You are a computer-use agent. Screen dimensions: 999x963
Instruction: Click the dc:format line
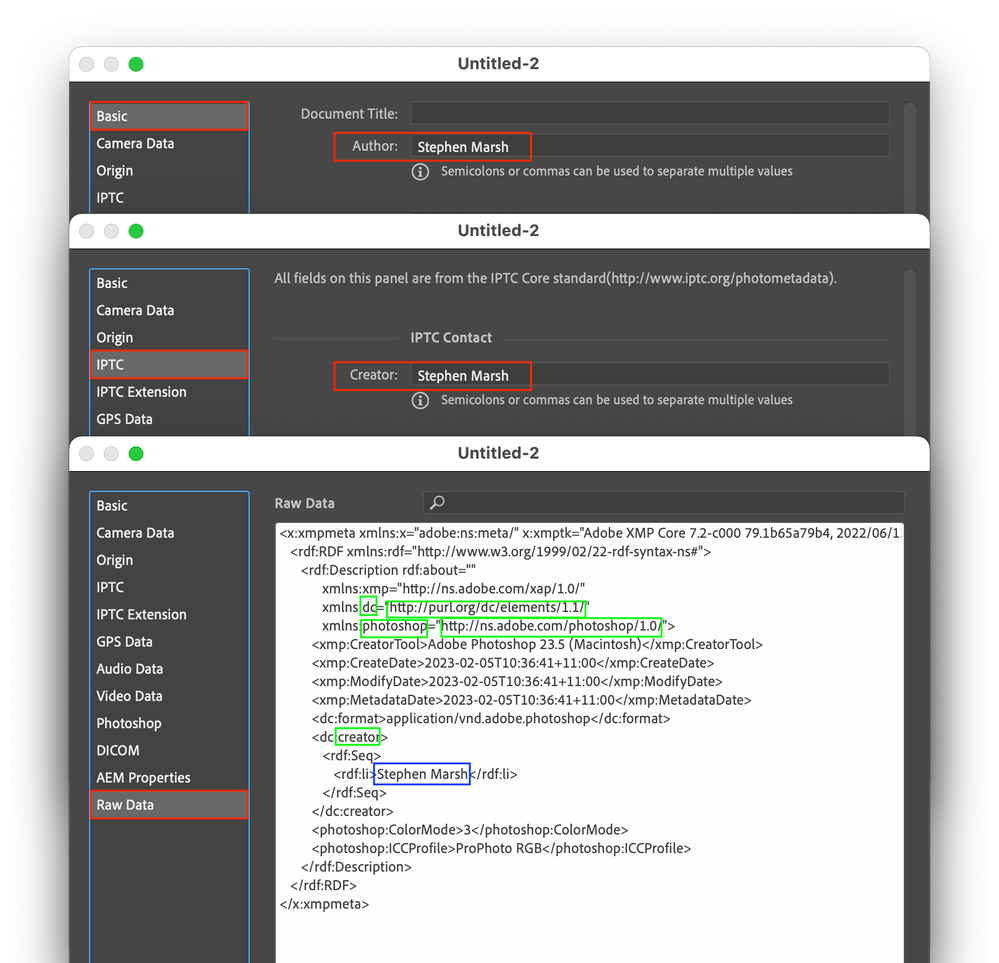coord(491,719)
